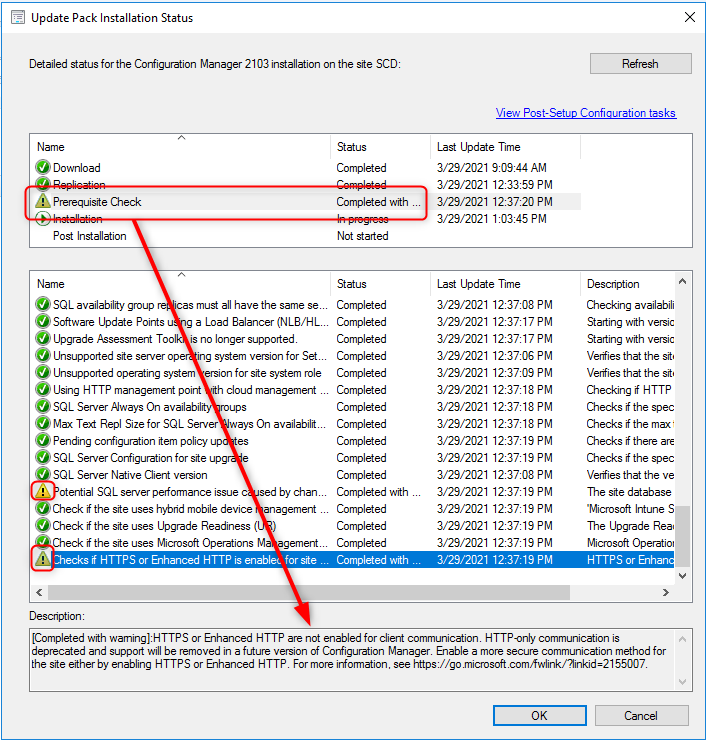Click warning icon for HTTPS or Enhanced HTTP check
This screenshot has width=706, height=741.
click(x=43, y=560)
